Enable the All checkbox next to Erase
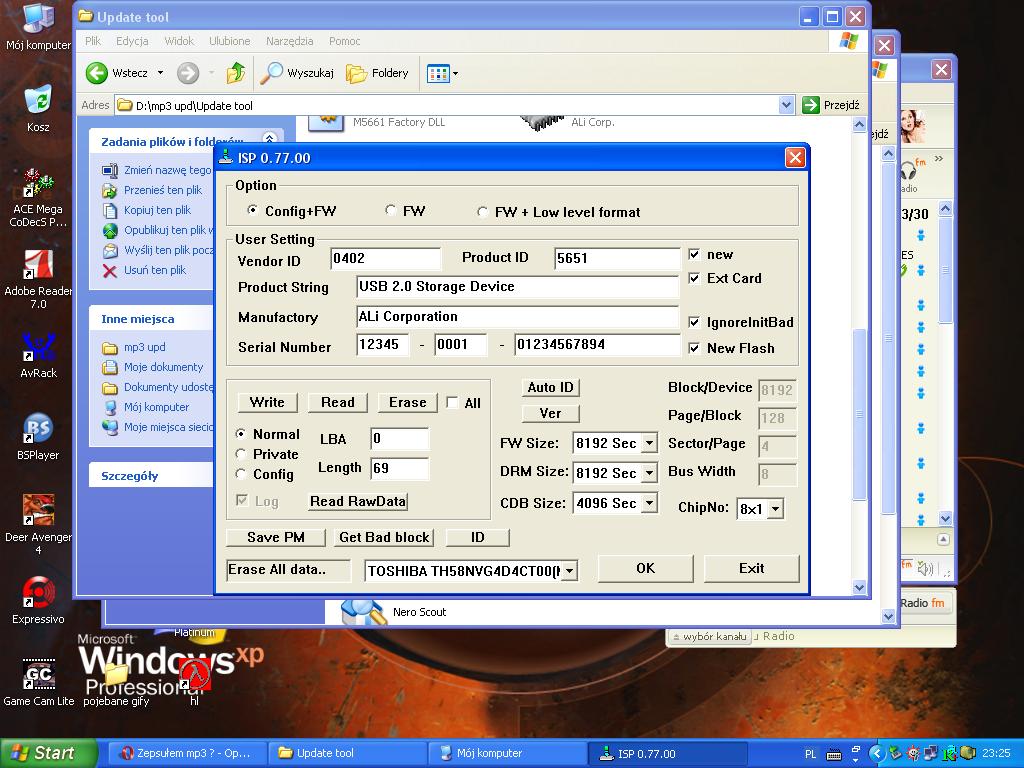 click(x=452, y=403)
